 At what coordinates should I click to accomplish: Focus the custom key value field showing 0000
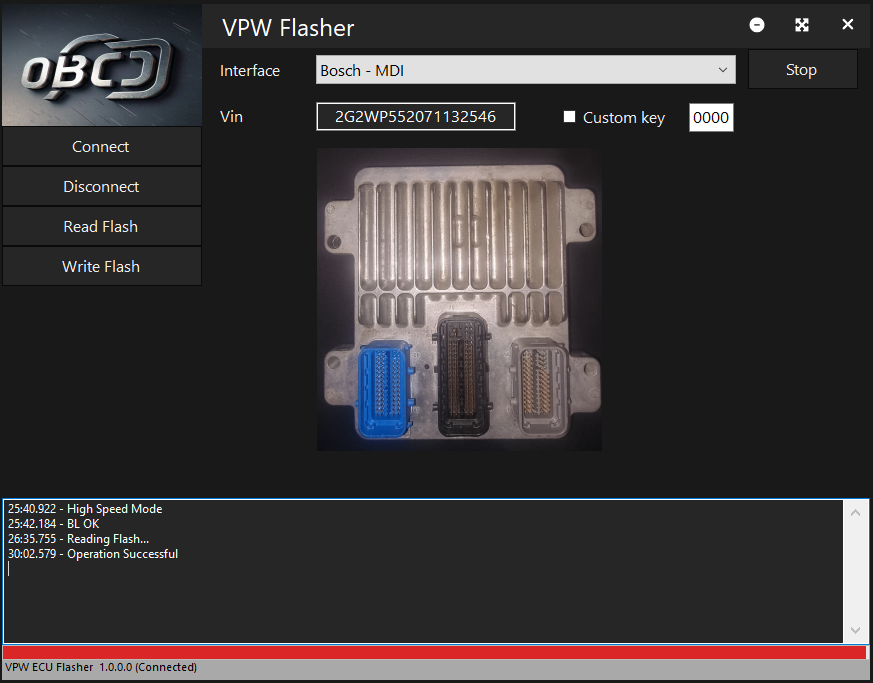[711, 117]
